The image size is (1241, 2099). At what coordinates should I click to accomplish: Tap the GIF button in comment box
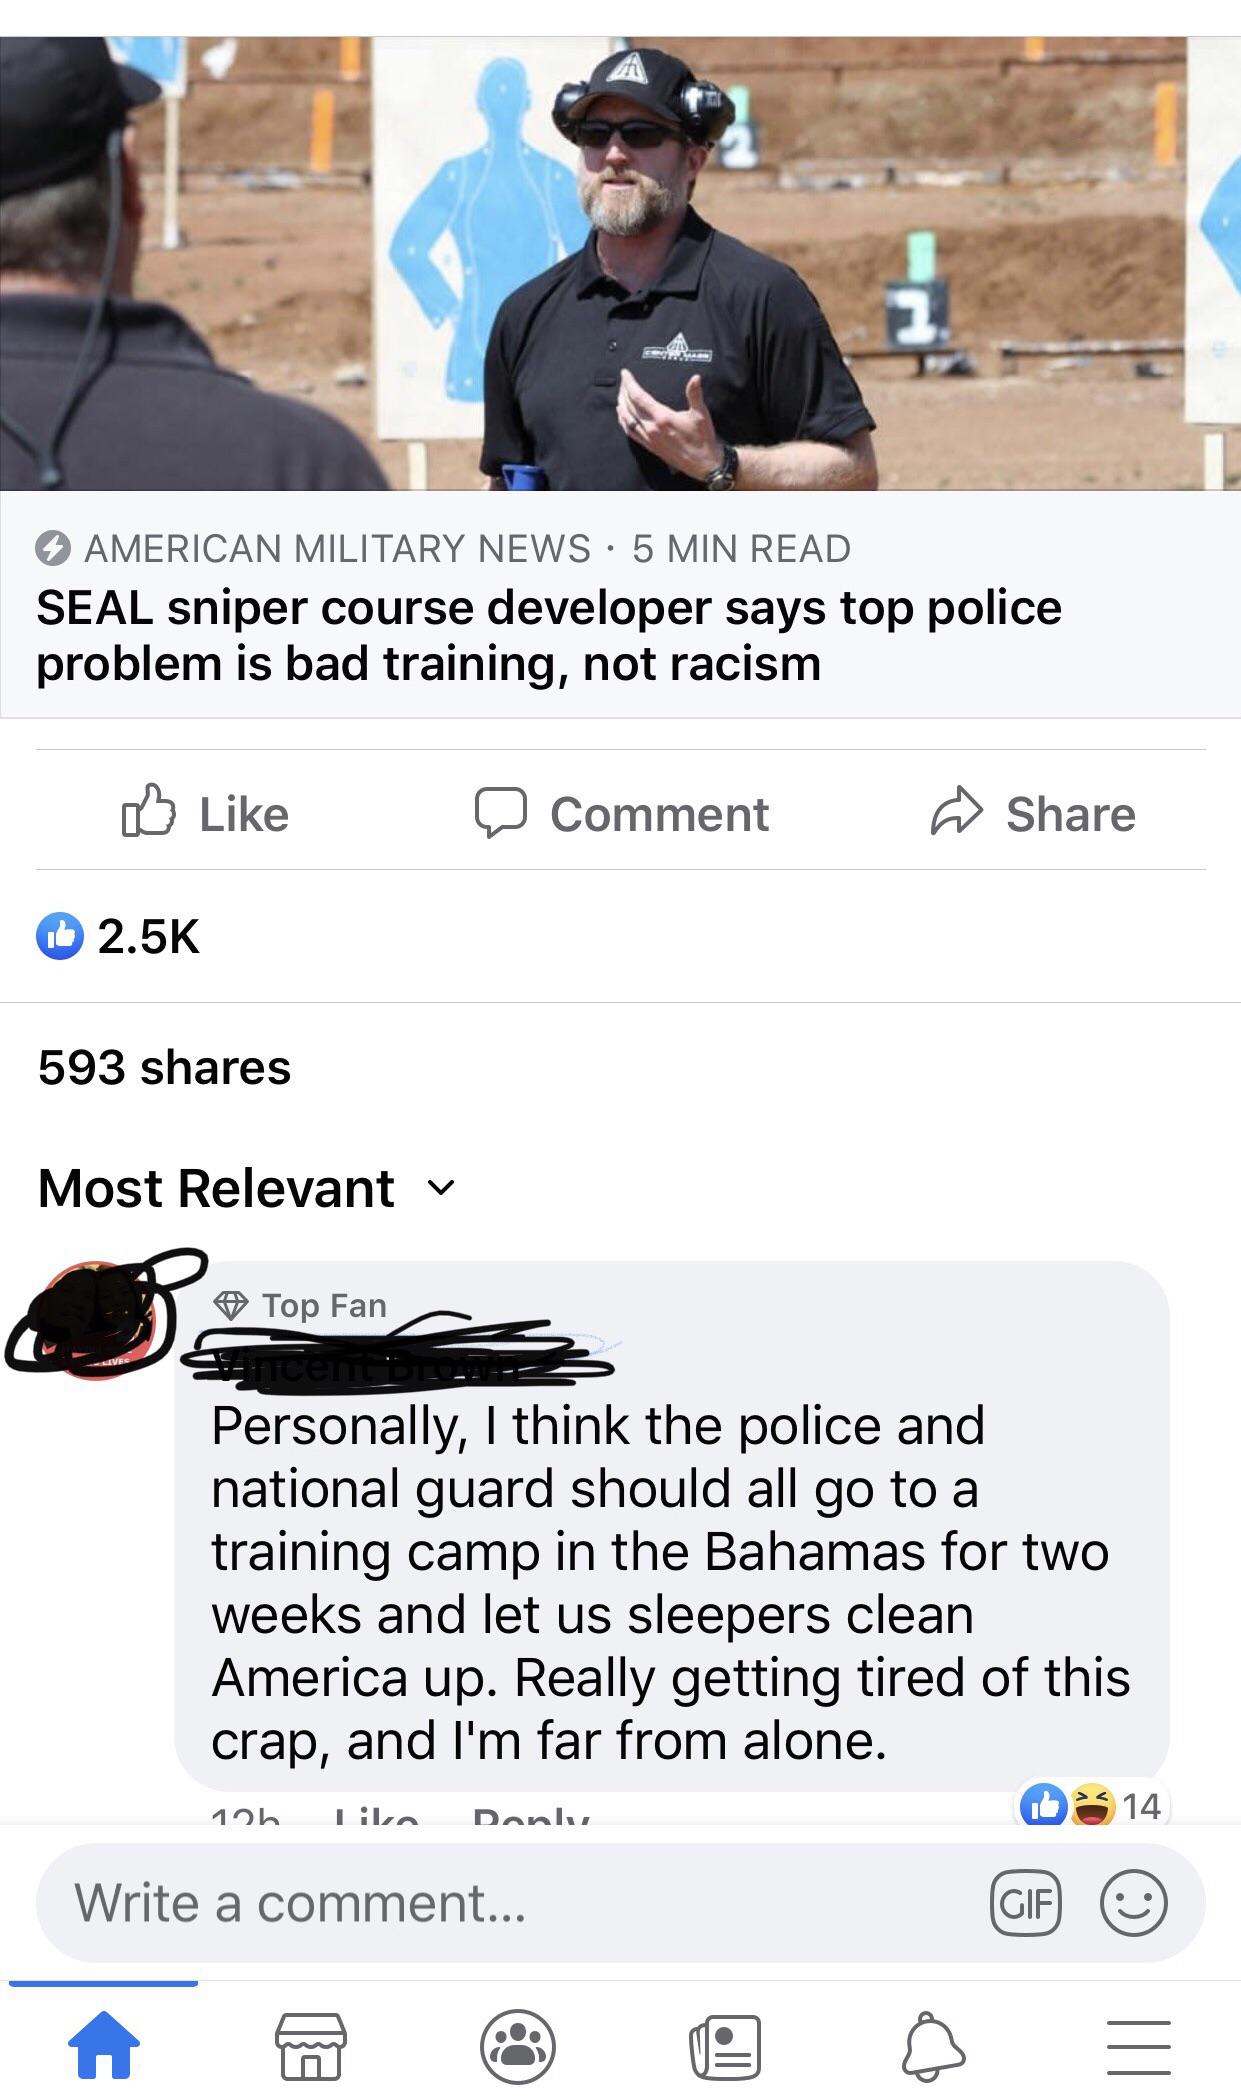tap(1024, 1902)
